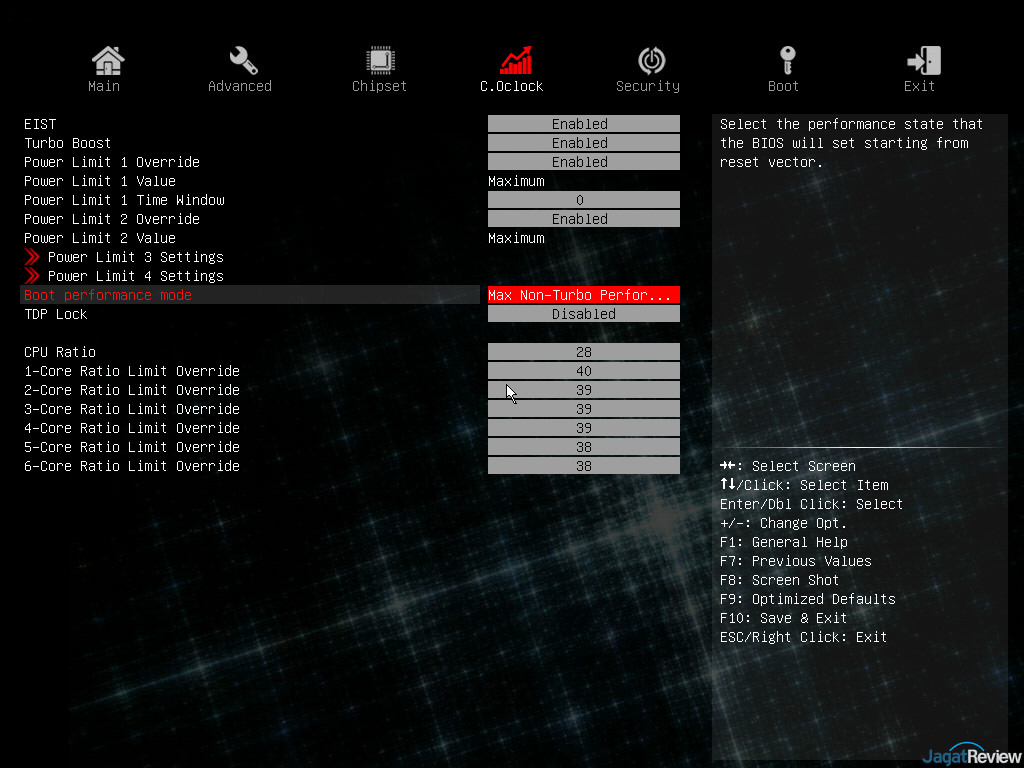
Task: Click the C.Oclock red chart icon
Action: click(515, 61)
